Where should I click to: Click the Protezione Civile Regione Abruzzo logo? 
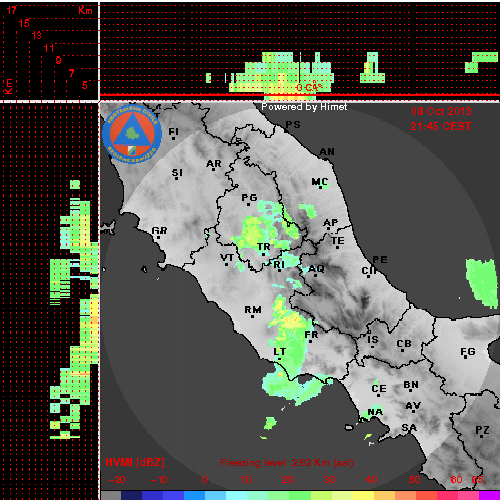pos(132,134)
